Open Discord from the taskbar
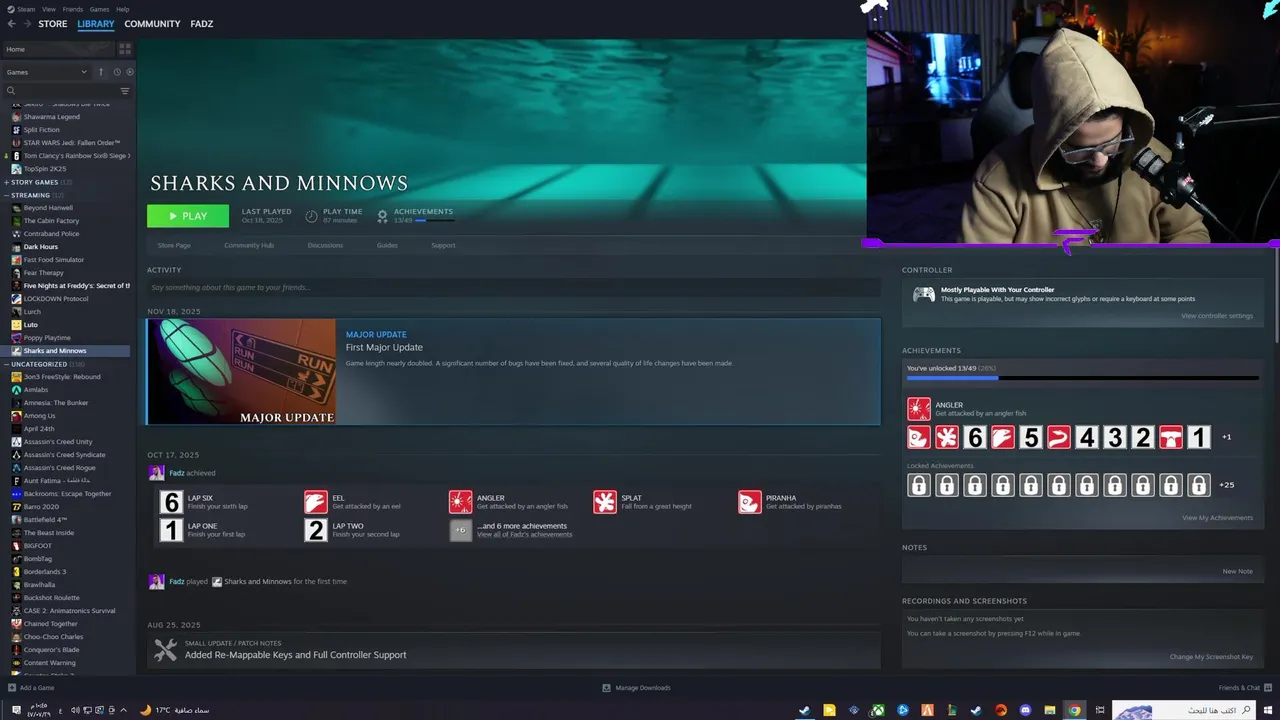The image size is (1280, 720). coord(1025,710)
